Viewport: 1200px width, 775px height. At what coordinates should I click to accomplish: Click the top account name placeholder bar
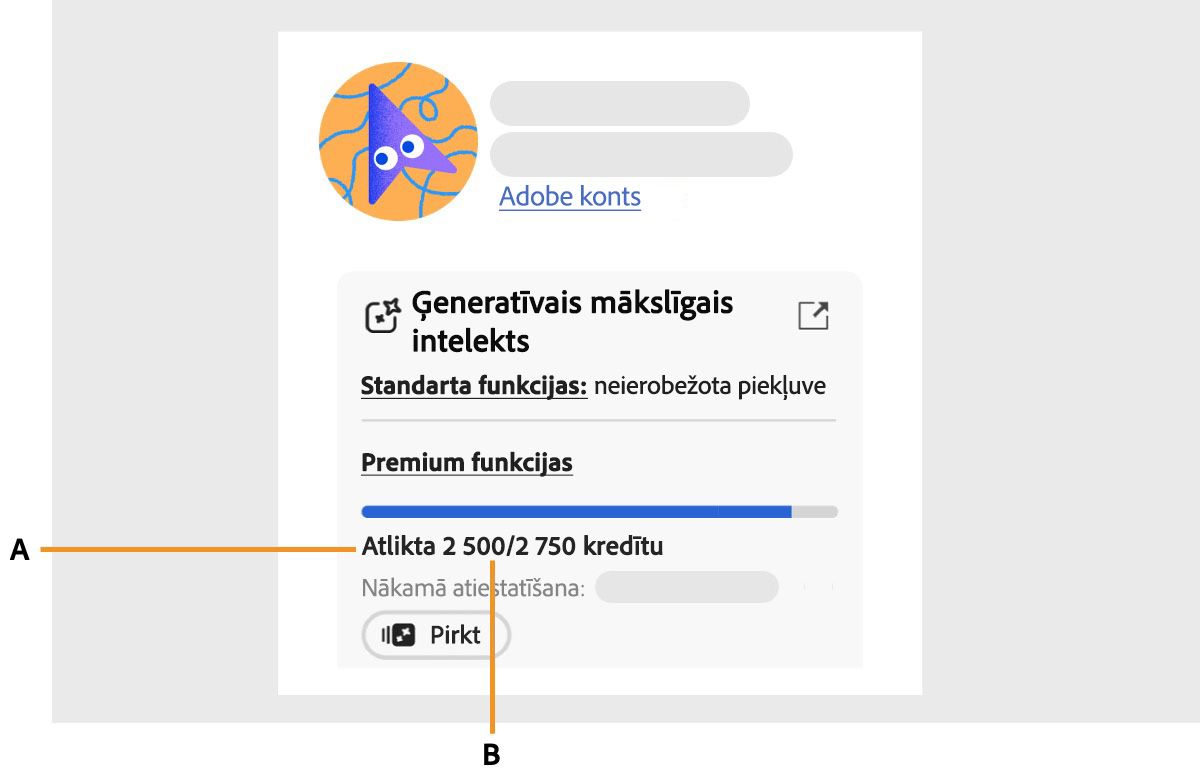(x=619, y=103)
